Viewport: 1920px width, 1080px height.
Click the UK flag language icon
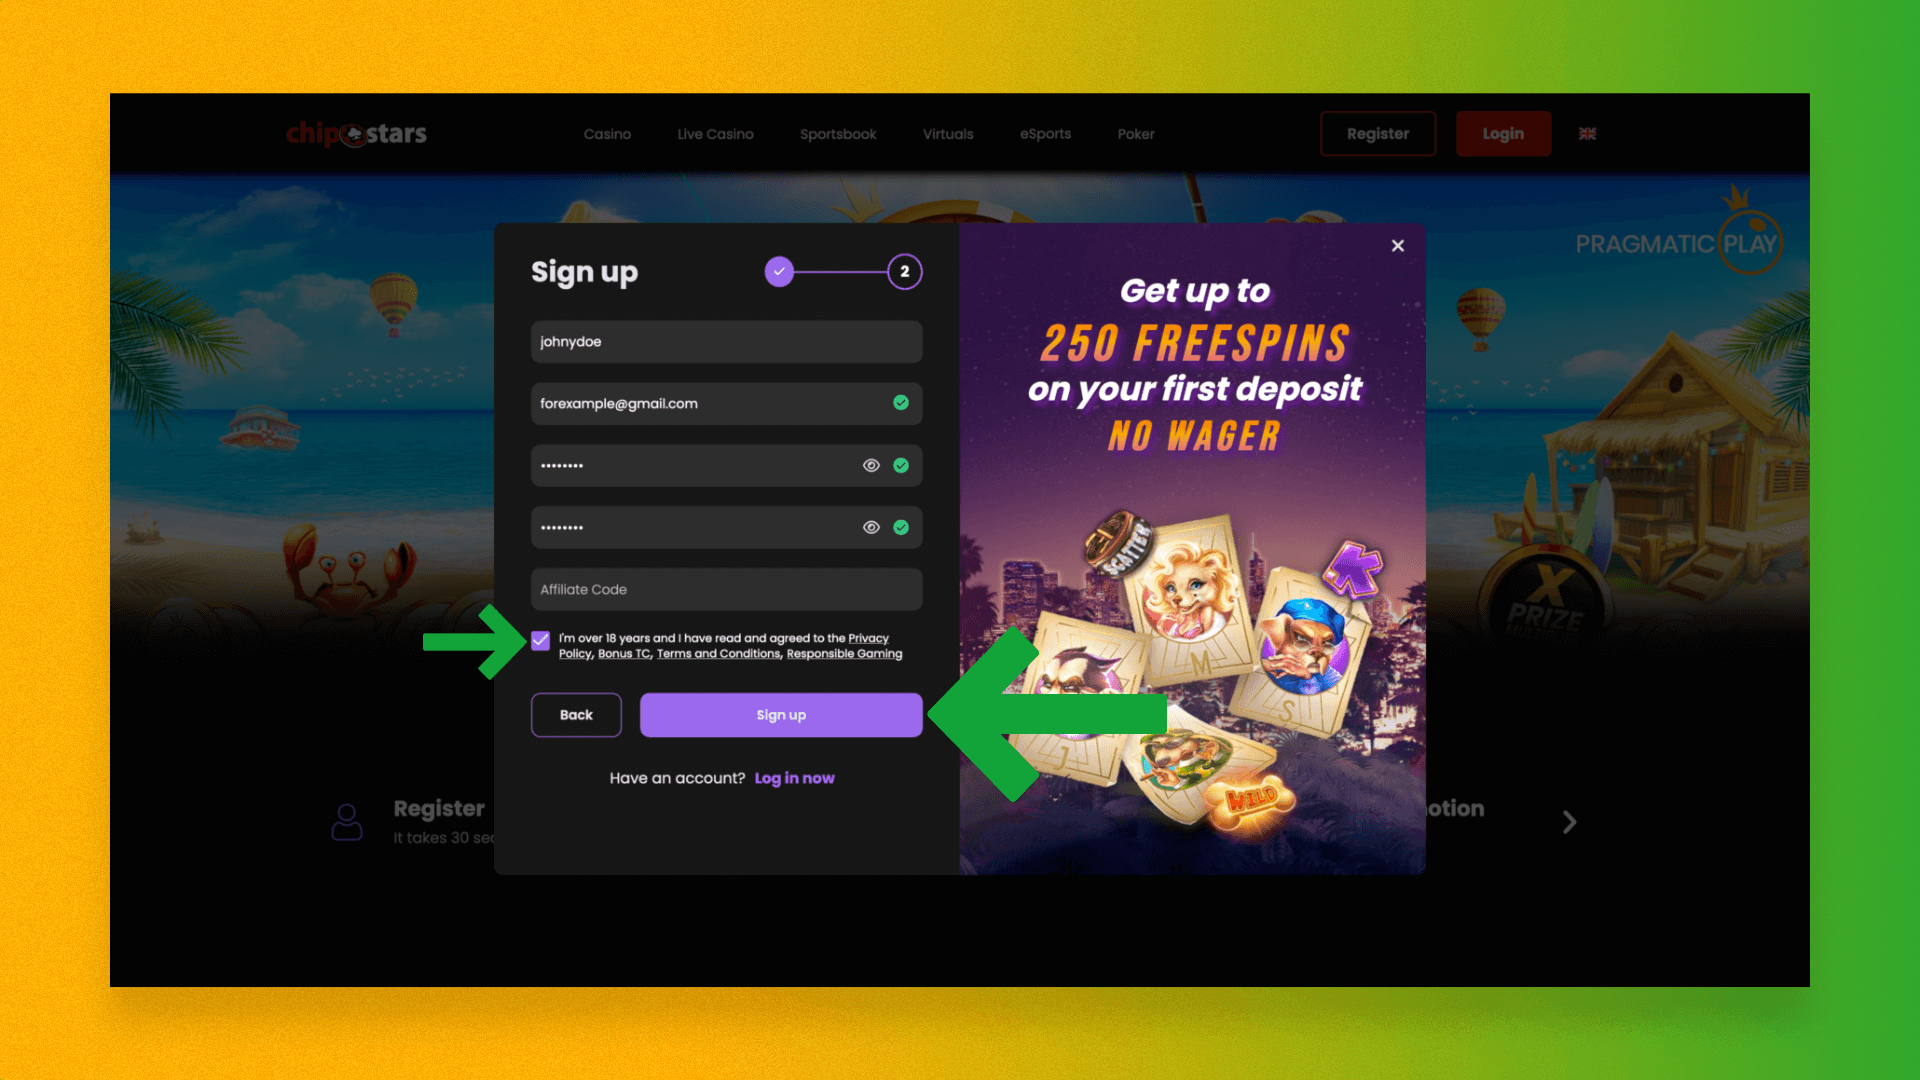[1588, 133]
